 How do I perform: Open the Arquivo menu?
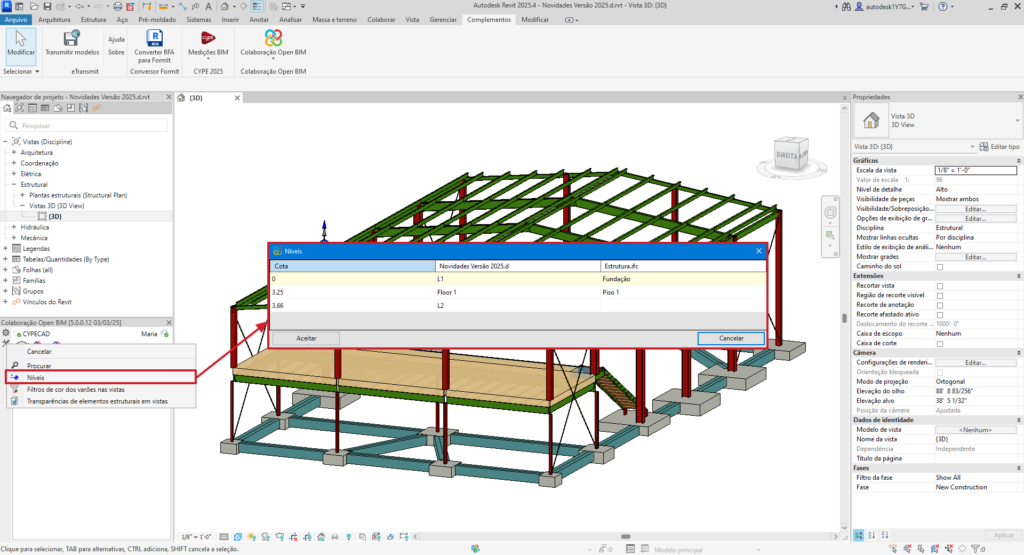click(16, 20)
